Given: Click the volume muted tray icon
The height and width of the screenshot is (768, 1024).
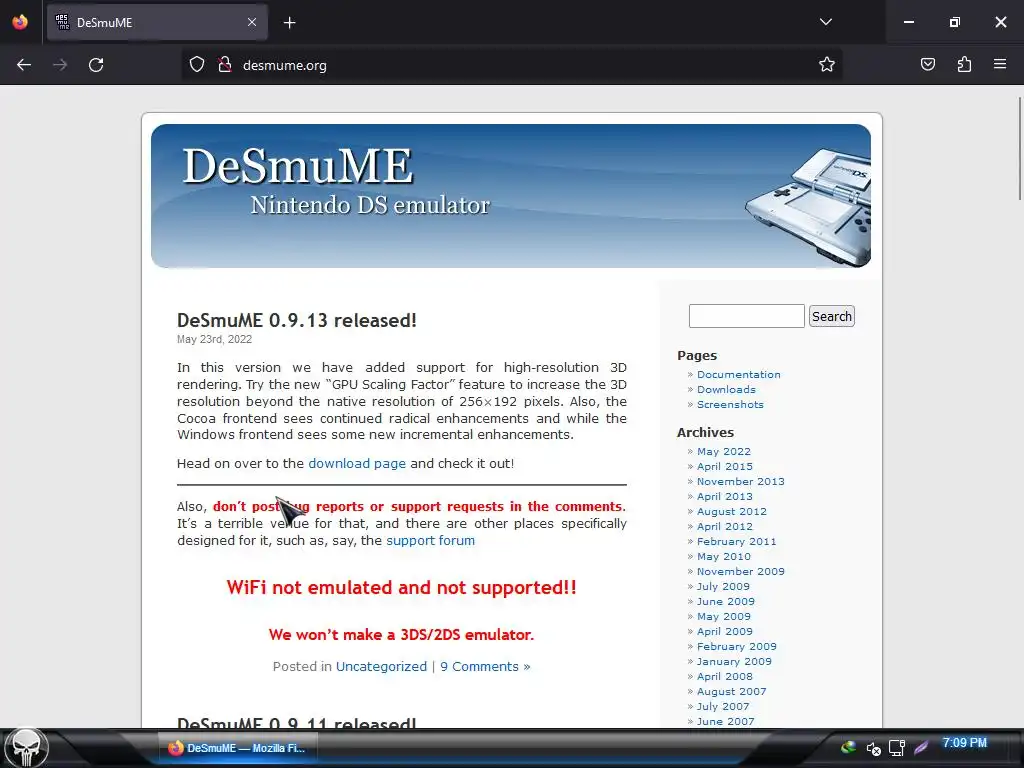Looking at the screenshot, I should 873,748.
